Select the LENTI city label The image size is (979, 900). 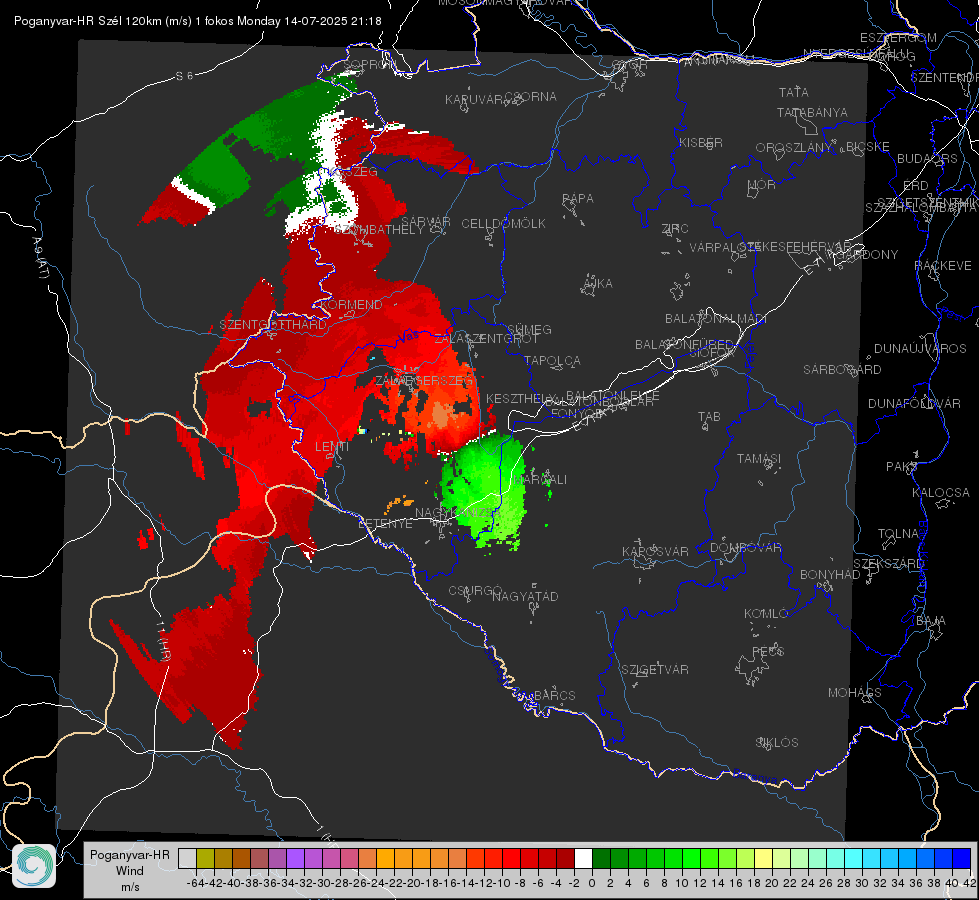332,446
